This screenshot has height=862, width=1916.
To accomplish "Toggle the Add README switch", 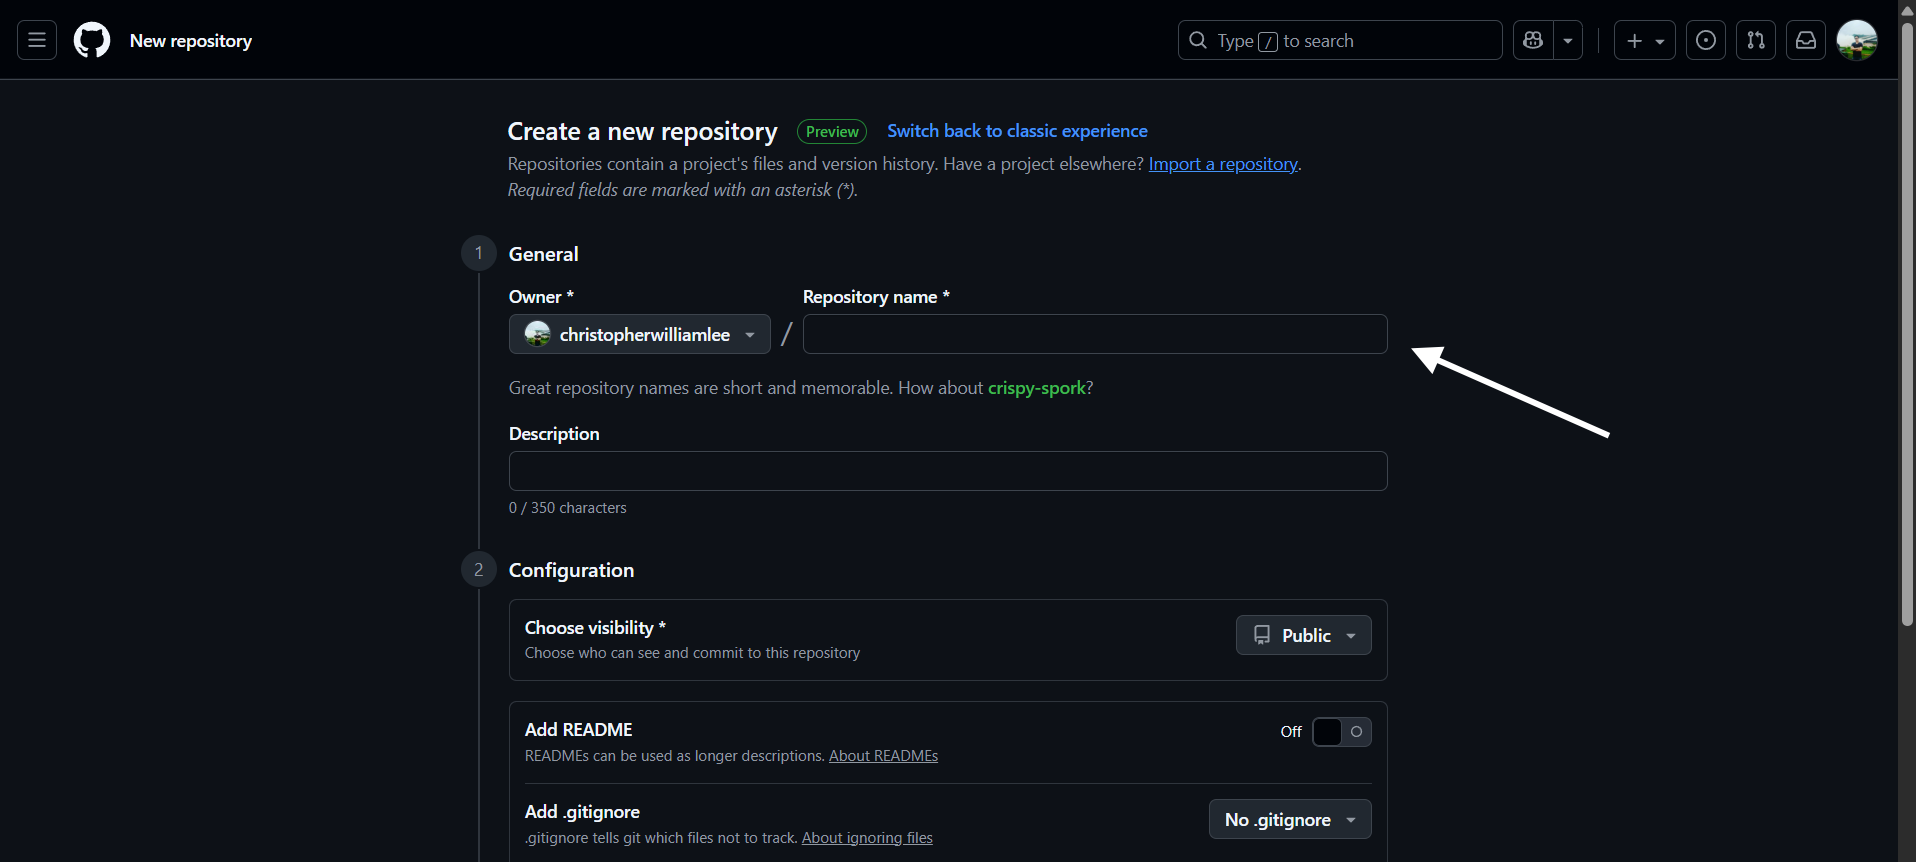I will [1342, 732].
